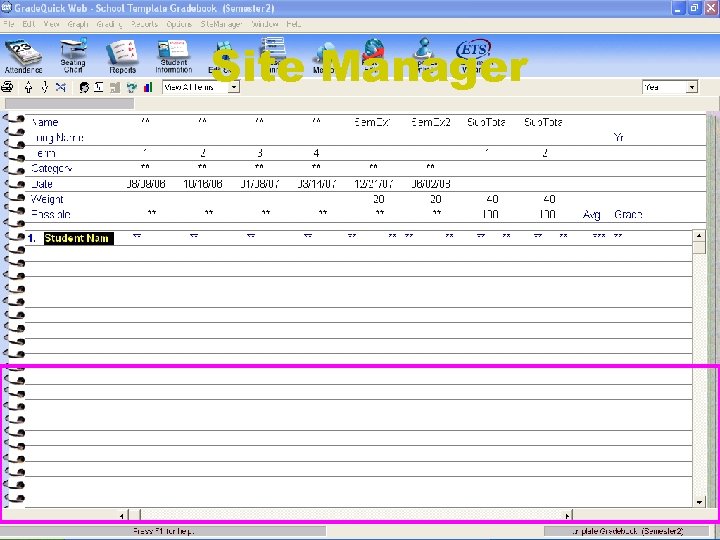Viewport: 720px width, 540px height.
Task: Click the date cell 10/16/06
Action: [x=202, y=184]
